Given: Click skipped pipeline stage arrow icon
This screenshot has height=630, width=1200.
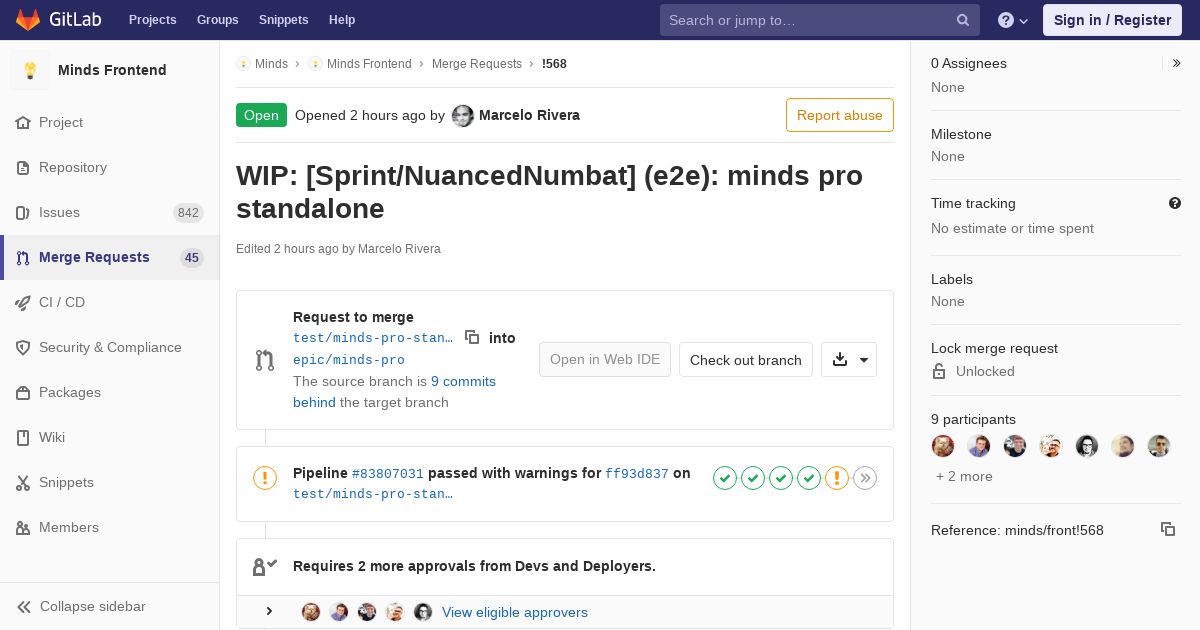Looking at the screenshot, I should tap(865, 478).
